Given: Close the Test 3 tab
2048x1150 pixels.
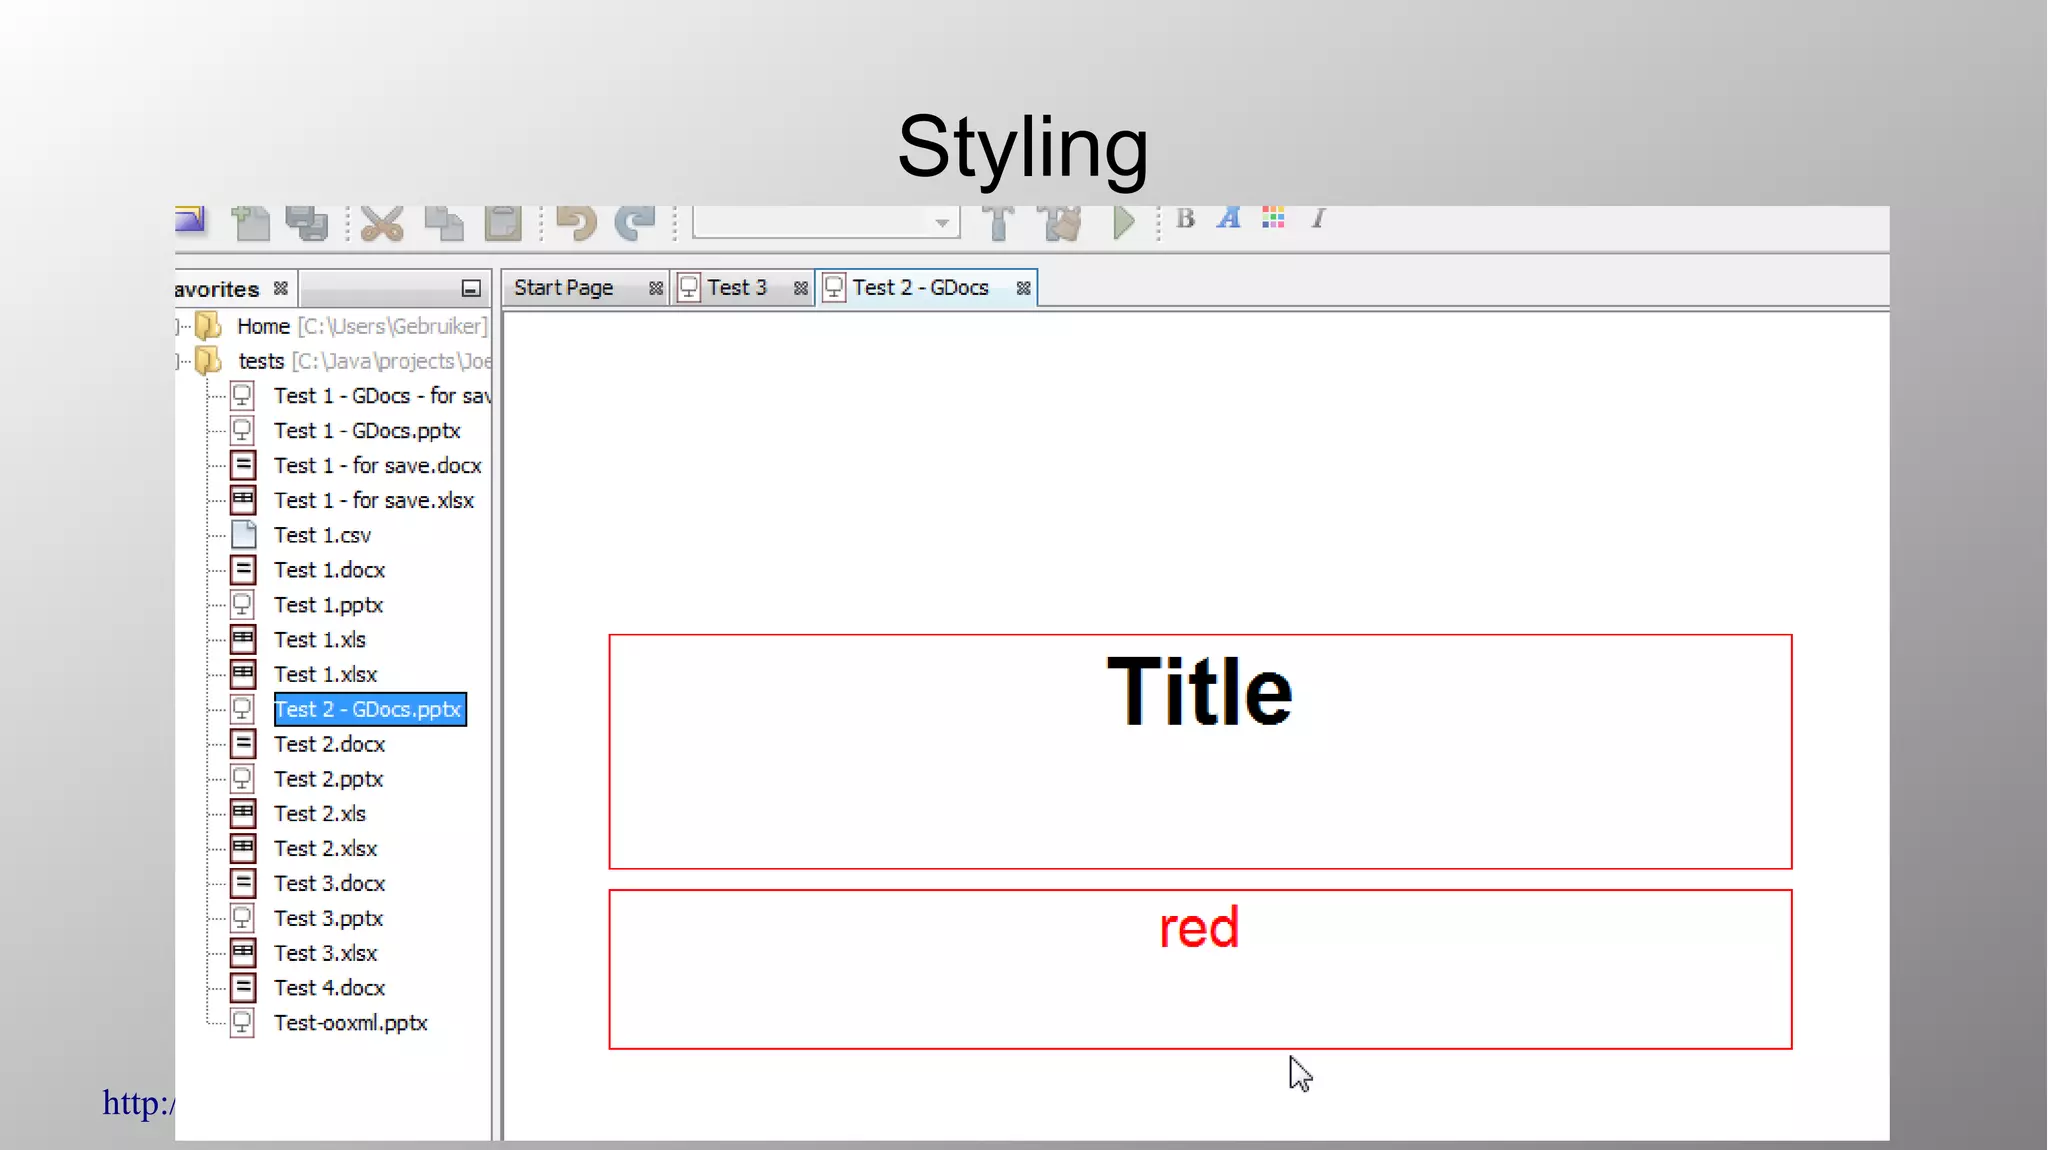Looking at the screenshot, I should click(801, 288).
